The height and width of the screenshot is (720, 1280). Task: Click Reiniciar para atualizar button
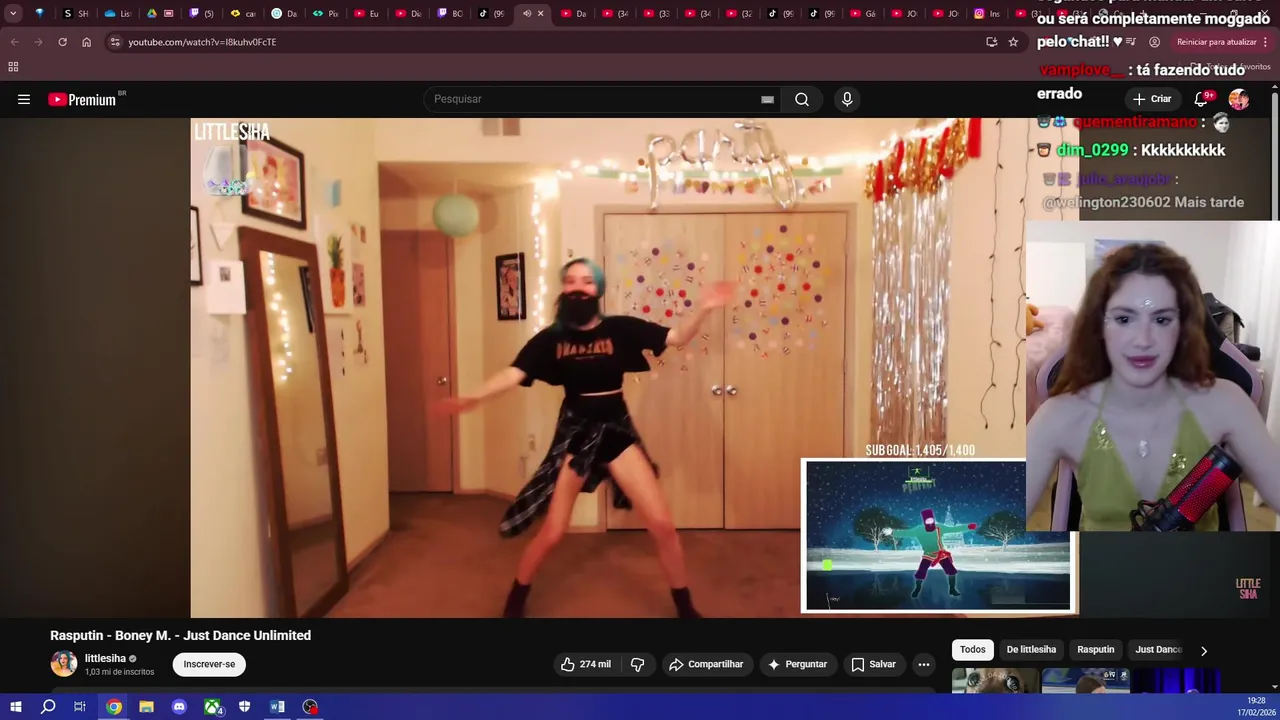pos(1217,42)
